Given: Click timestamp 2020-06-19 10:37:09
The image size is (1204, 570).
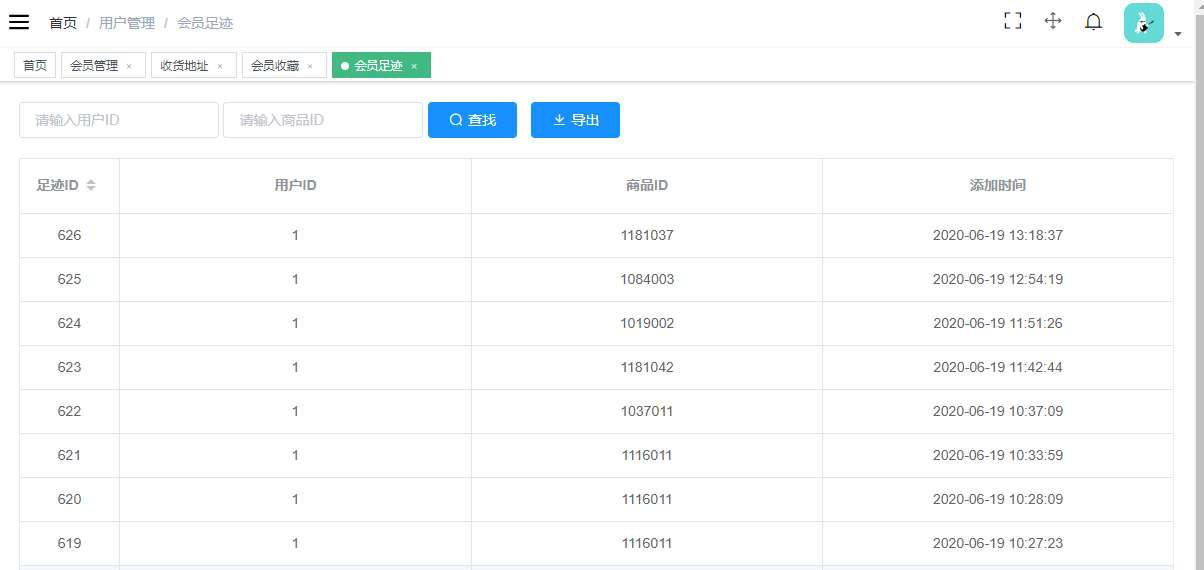Looking at the screenshot, I should [x=998, y=411].
